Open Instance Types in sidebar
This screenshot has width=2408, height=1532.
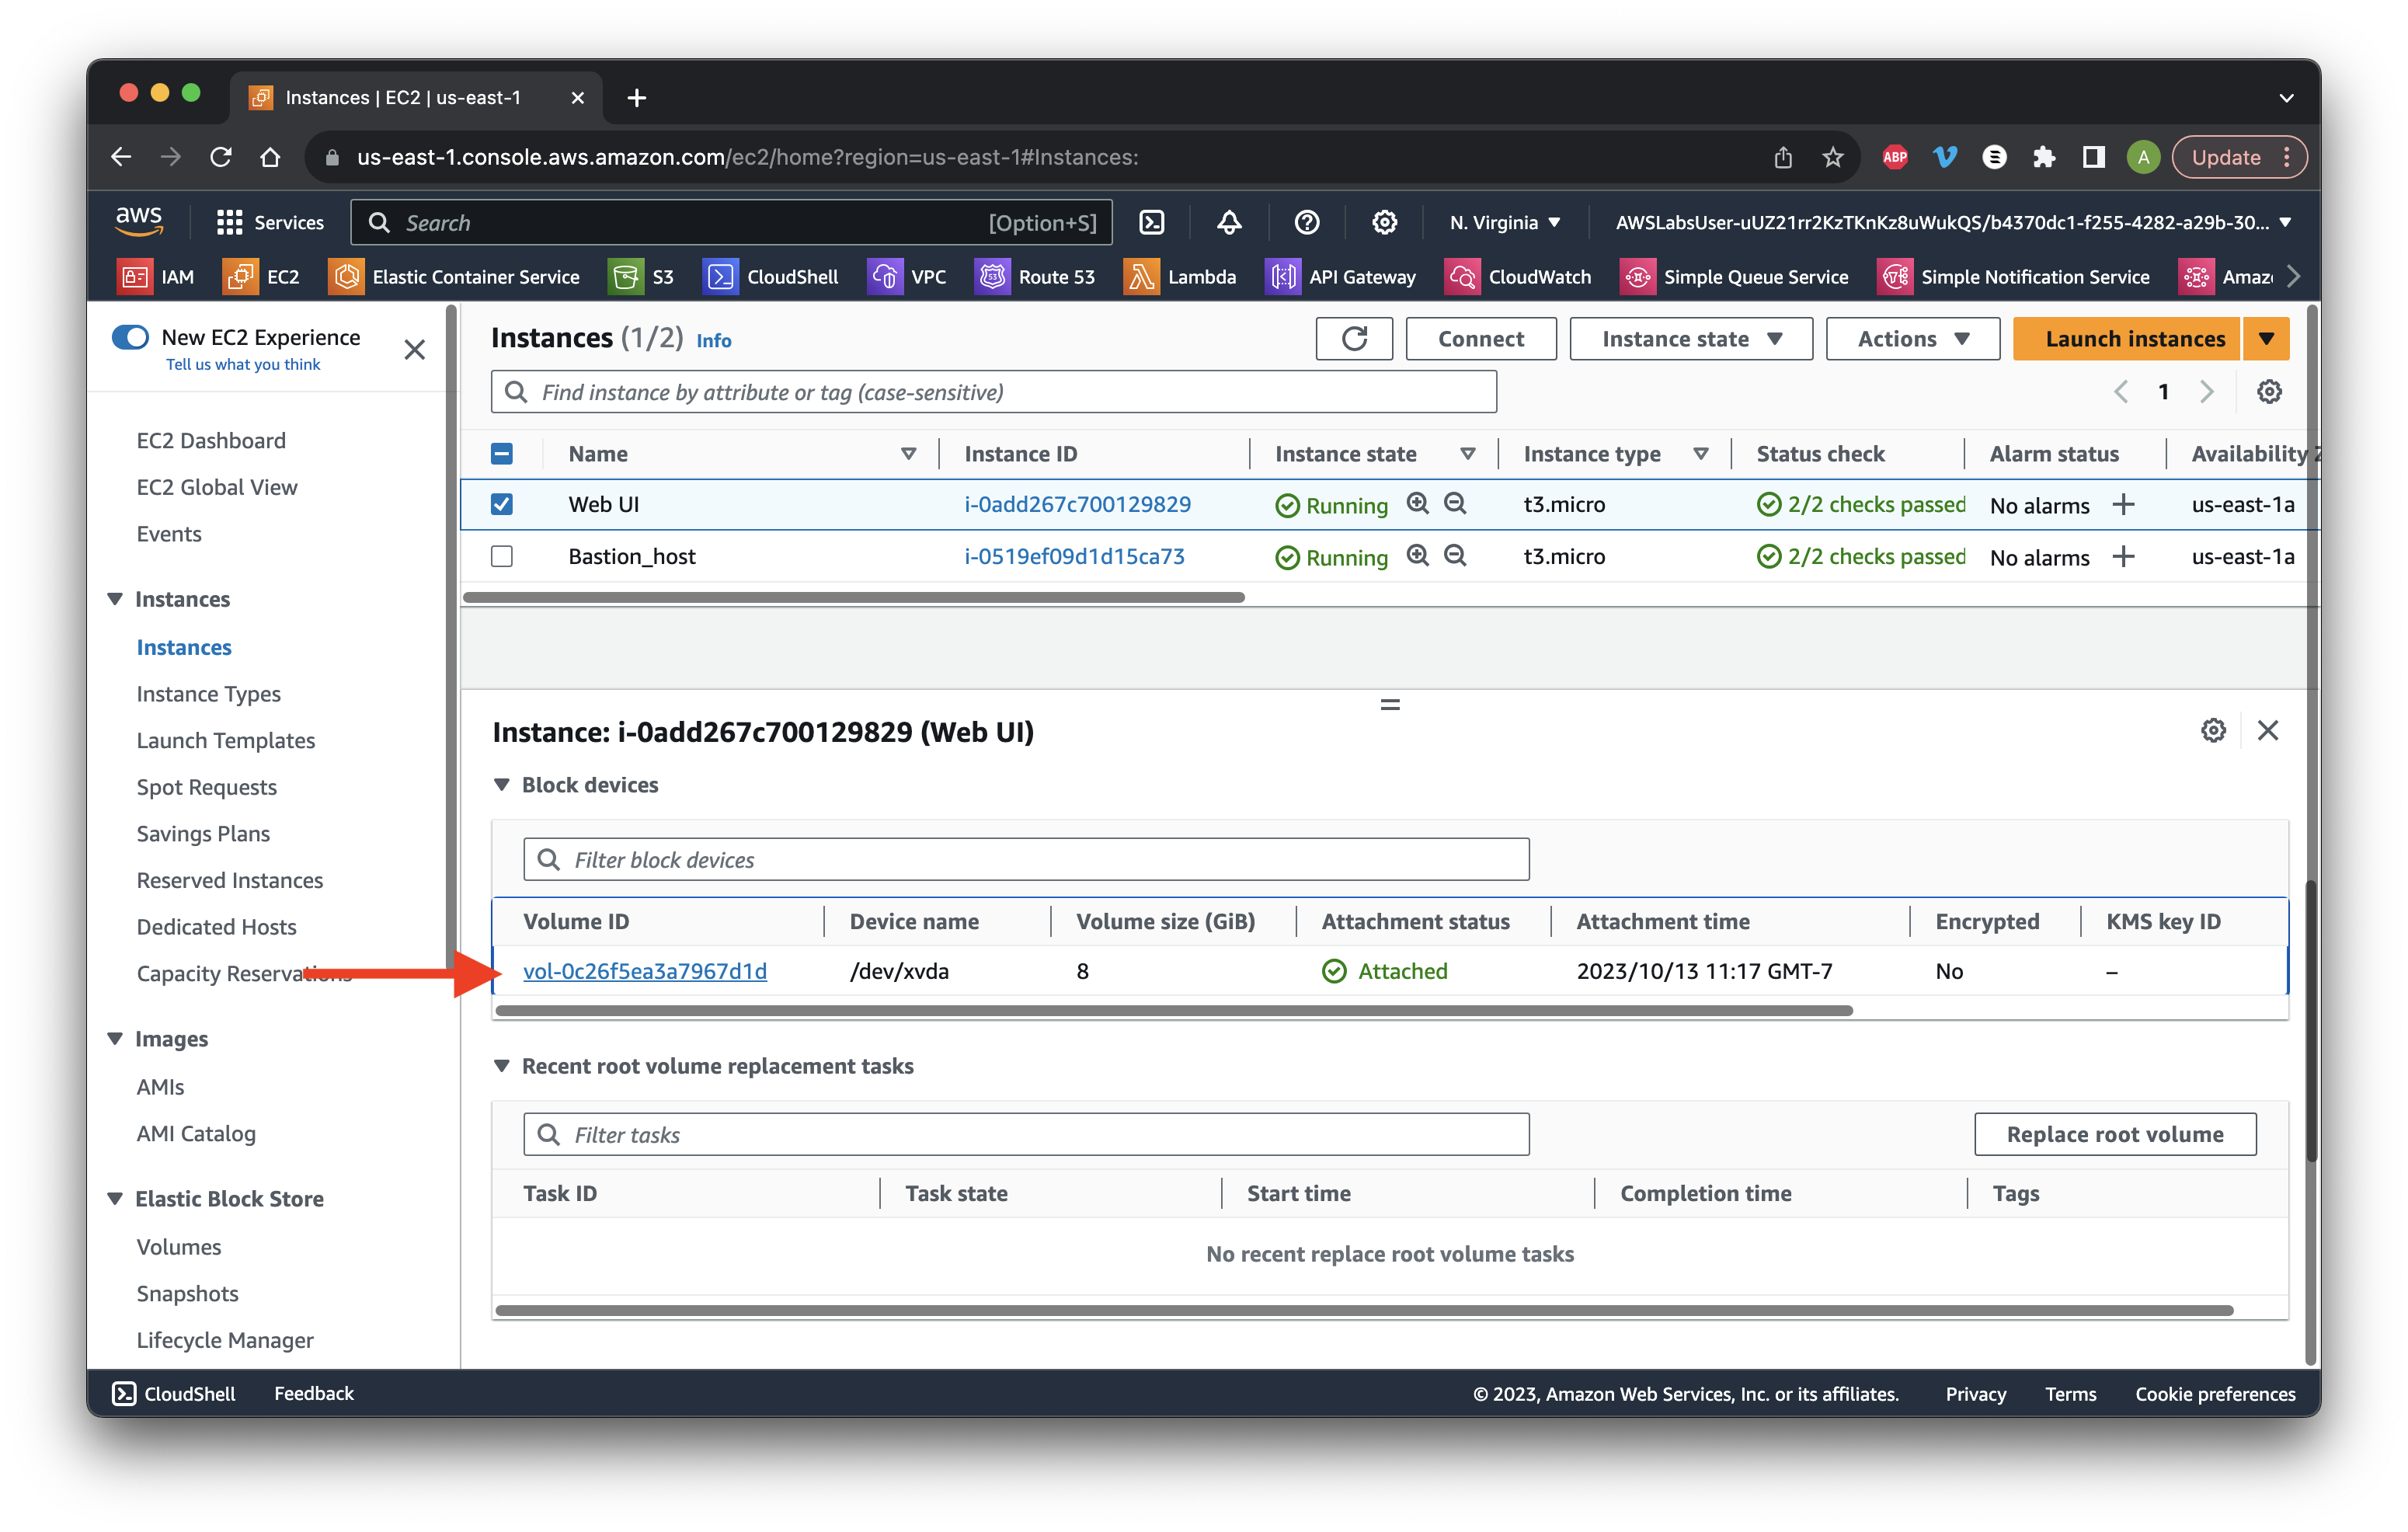[208, 694]
